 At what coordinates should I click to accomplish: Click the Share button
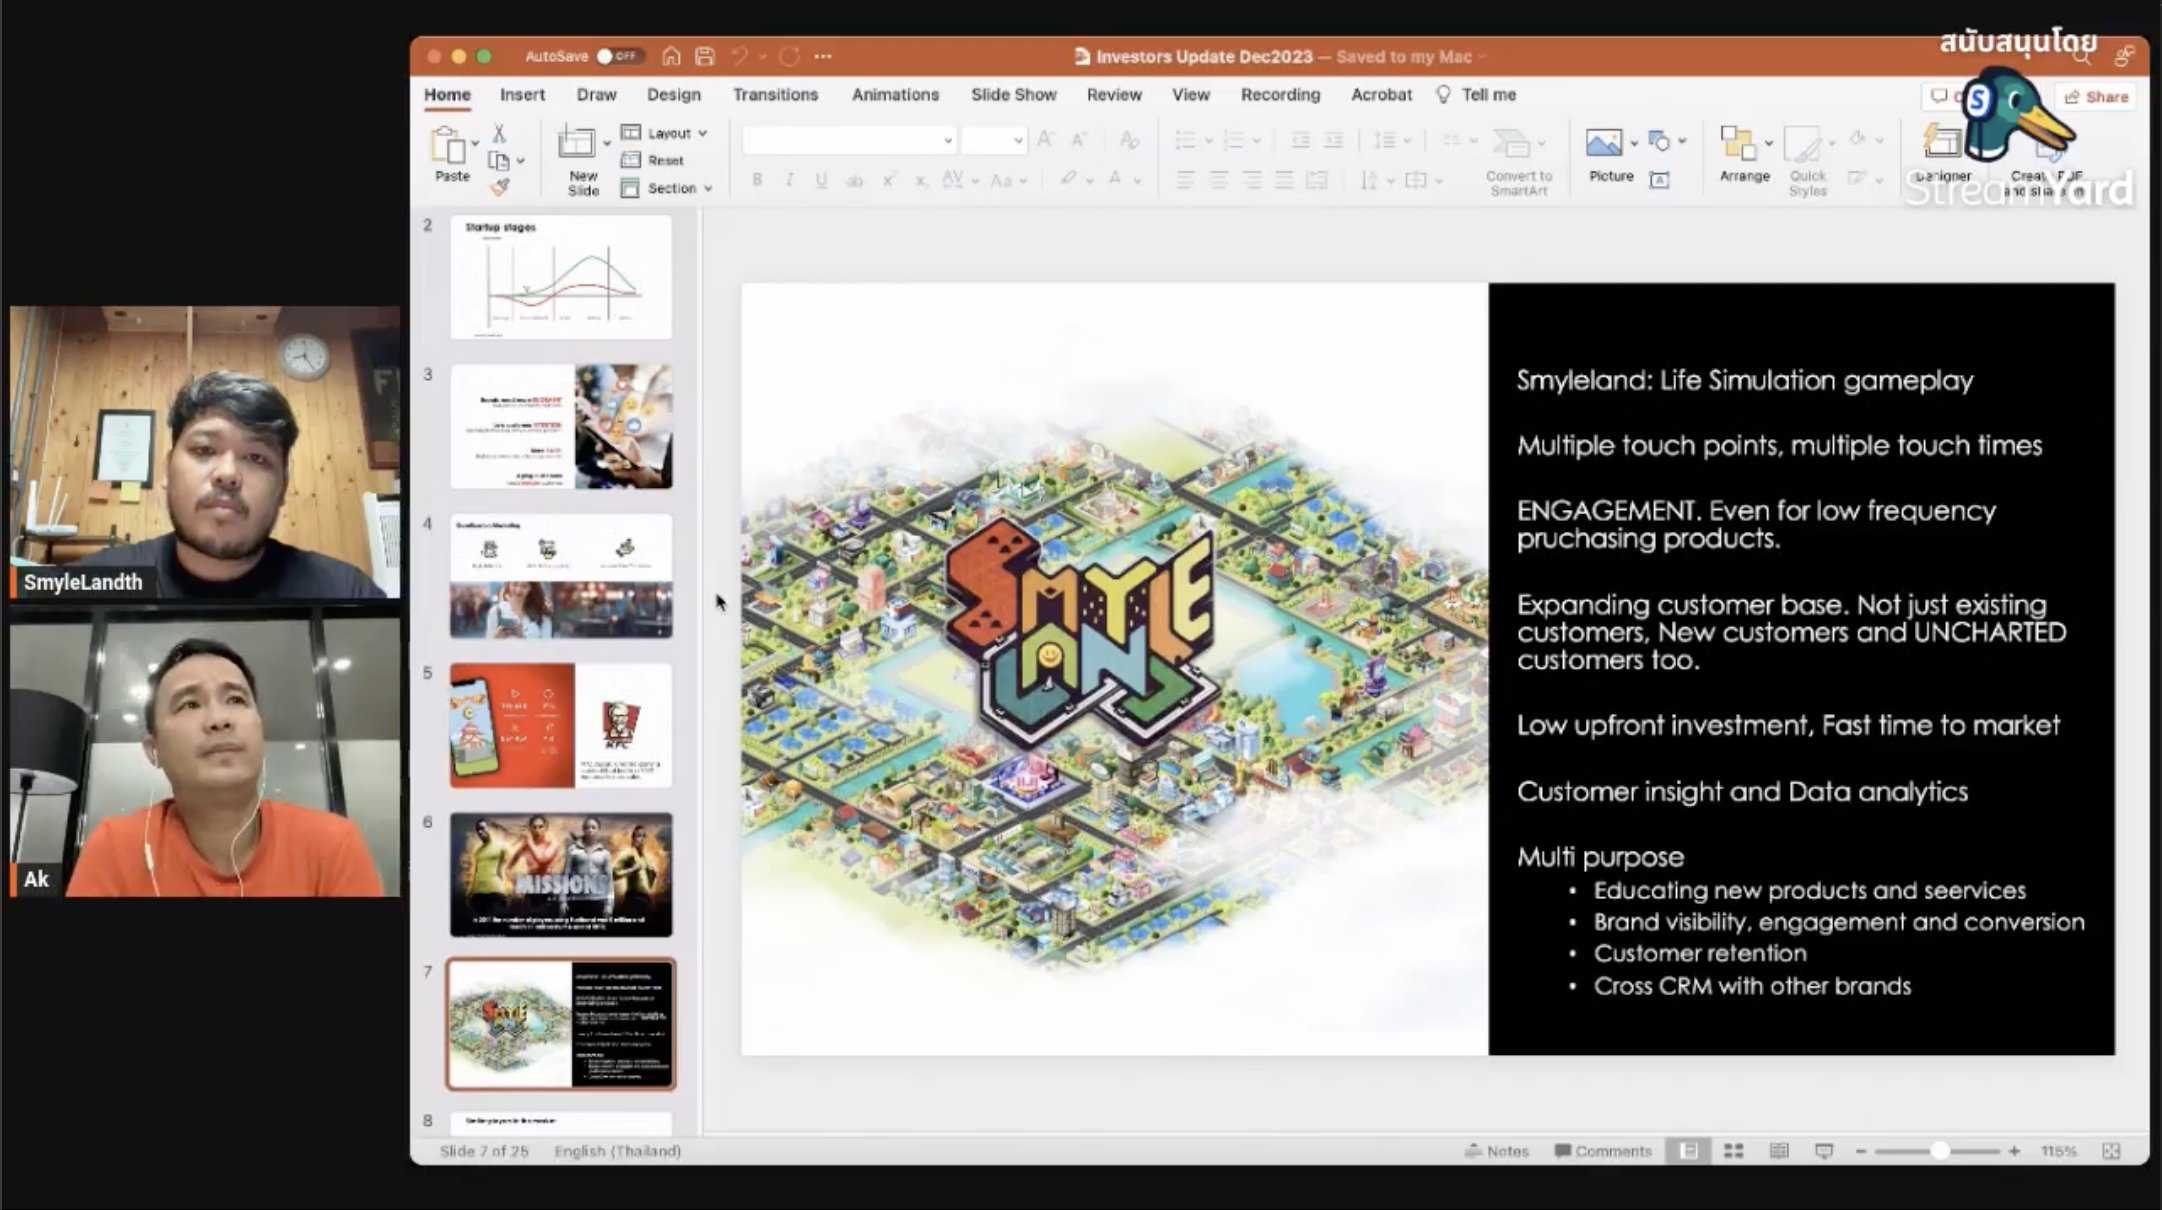pyautogui.click(x=2096, y=97)
